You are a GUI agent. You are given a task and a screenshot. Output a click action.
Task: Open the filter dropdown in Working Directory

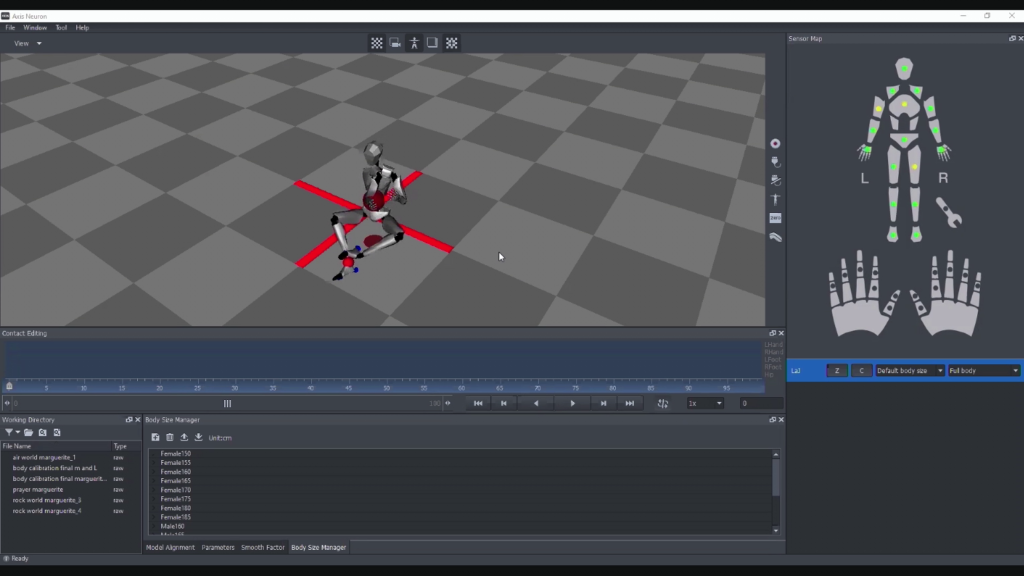coord(12,432)
